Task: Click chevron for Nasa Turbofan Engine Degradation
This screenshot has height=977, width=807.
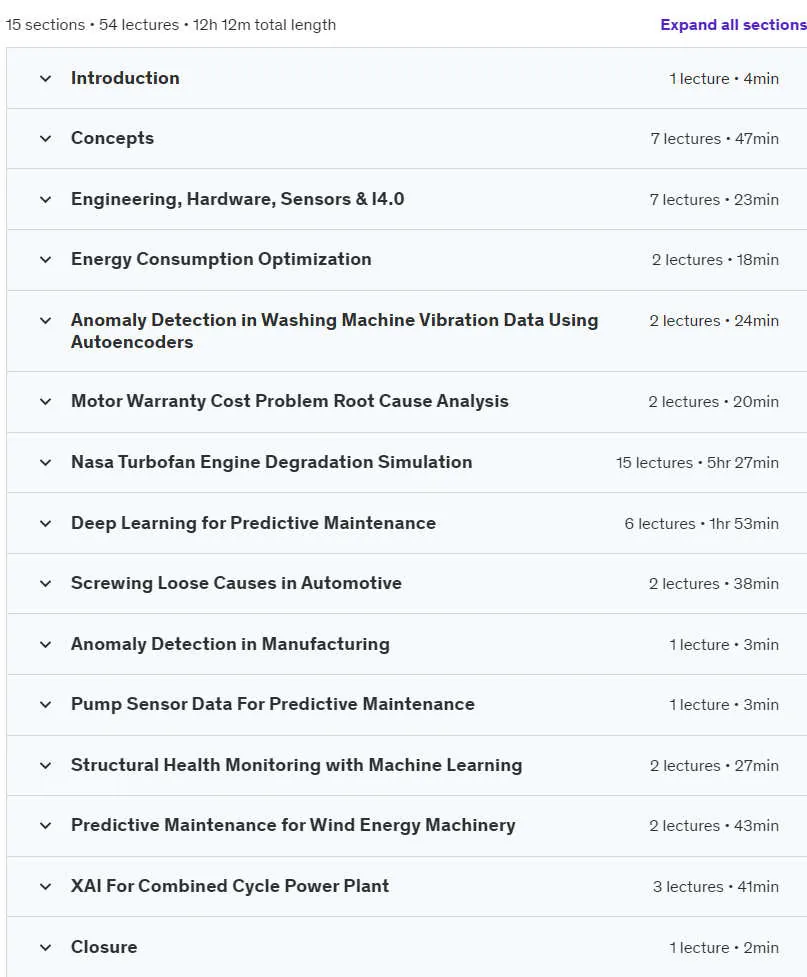Action: tap(45, 462)
